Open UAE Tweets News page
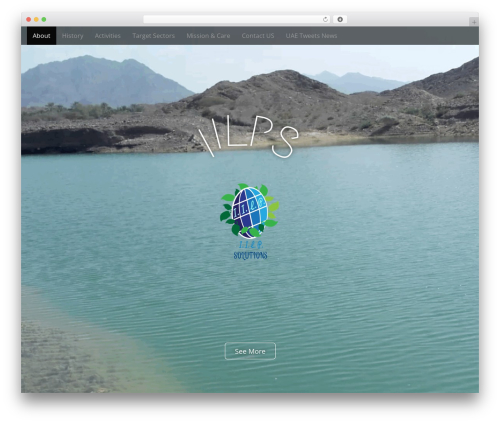Image resolution: width=500 pixels, height=423 pixels. click(x=311, y=36)
